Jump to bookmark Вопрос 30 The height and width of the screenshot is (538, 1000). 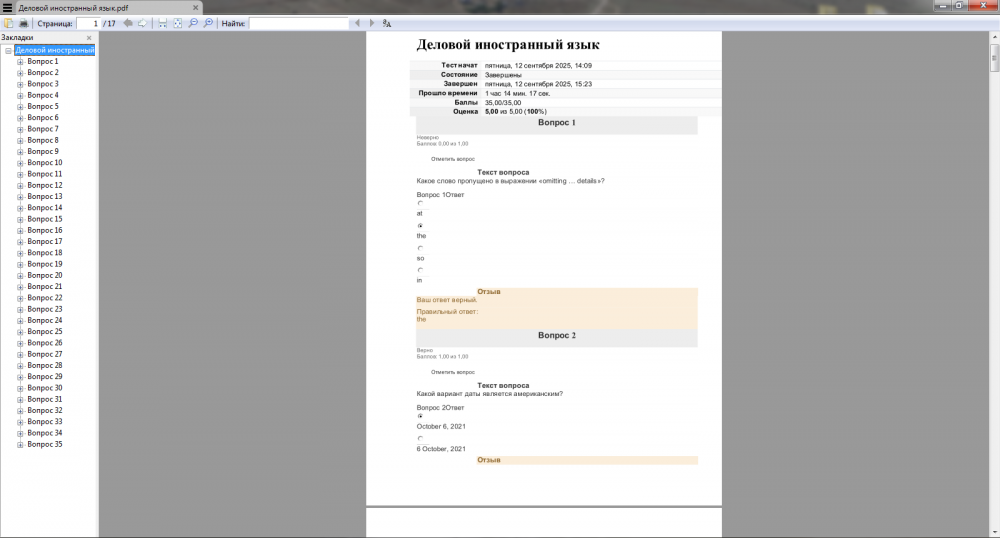coord(45,388)
